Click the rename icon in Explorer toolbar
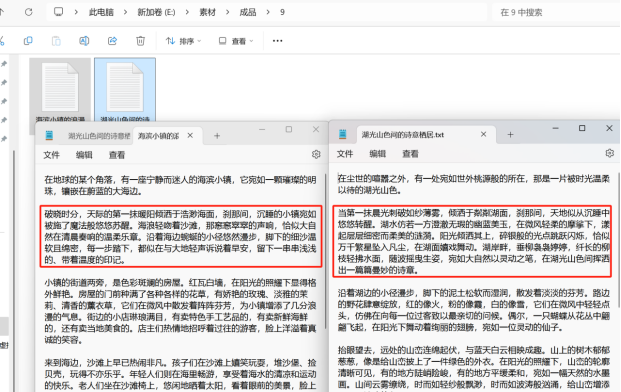Screen dimensions: 621x392 click(x=84, y=41)
